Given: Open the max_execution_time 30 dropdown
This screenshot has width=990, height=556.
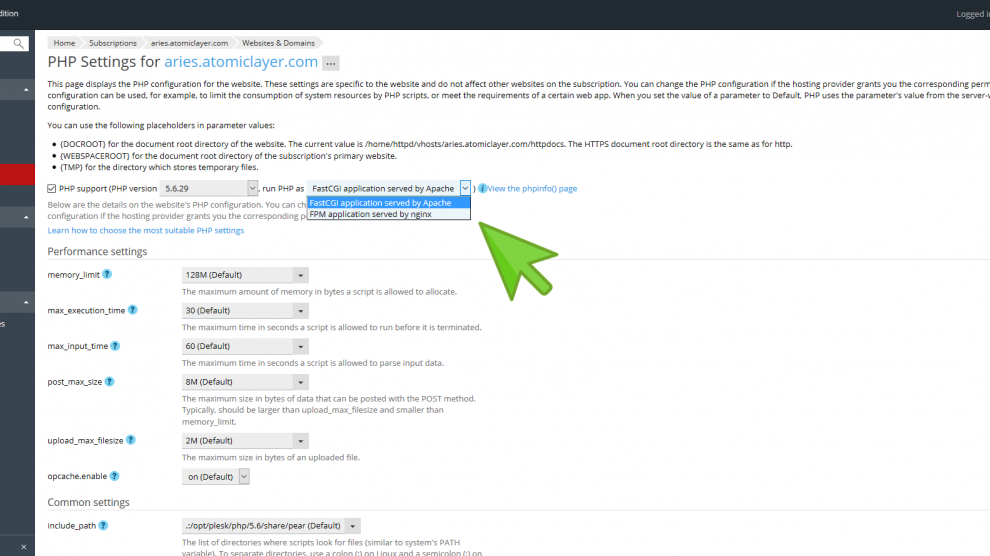Looking at the screenshot, I should (245, 311).
